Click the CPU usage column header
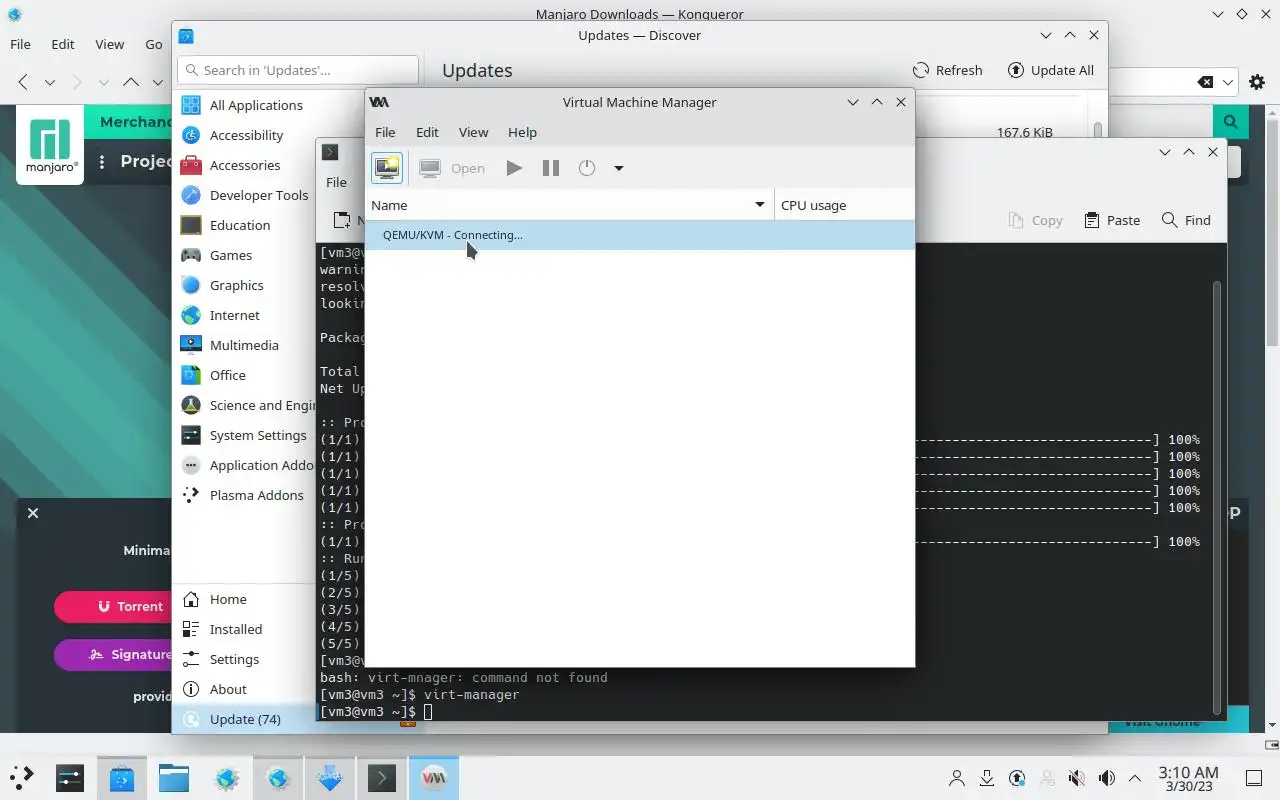This screenshot has height=800, width=1280. point(845,205)
